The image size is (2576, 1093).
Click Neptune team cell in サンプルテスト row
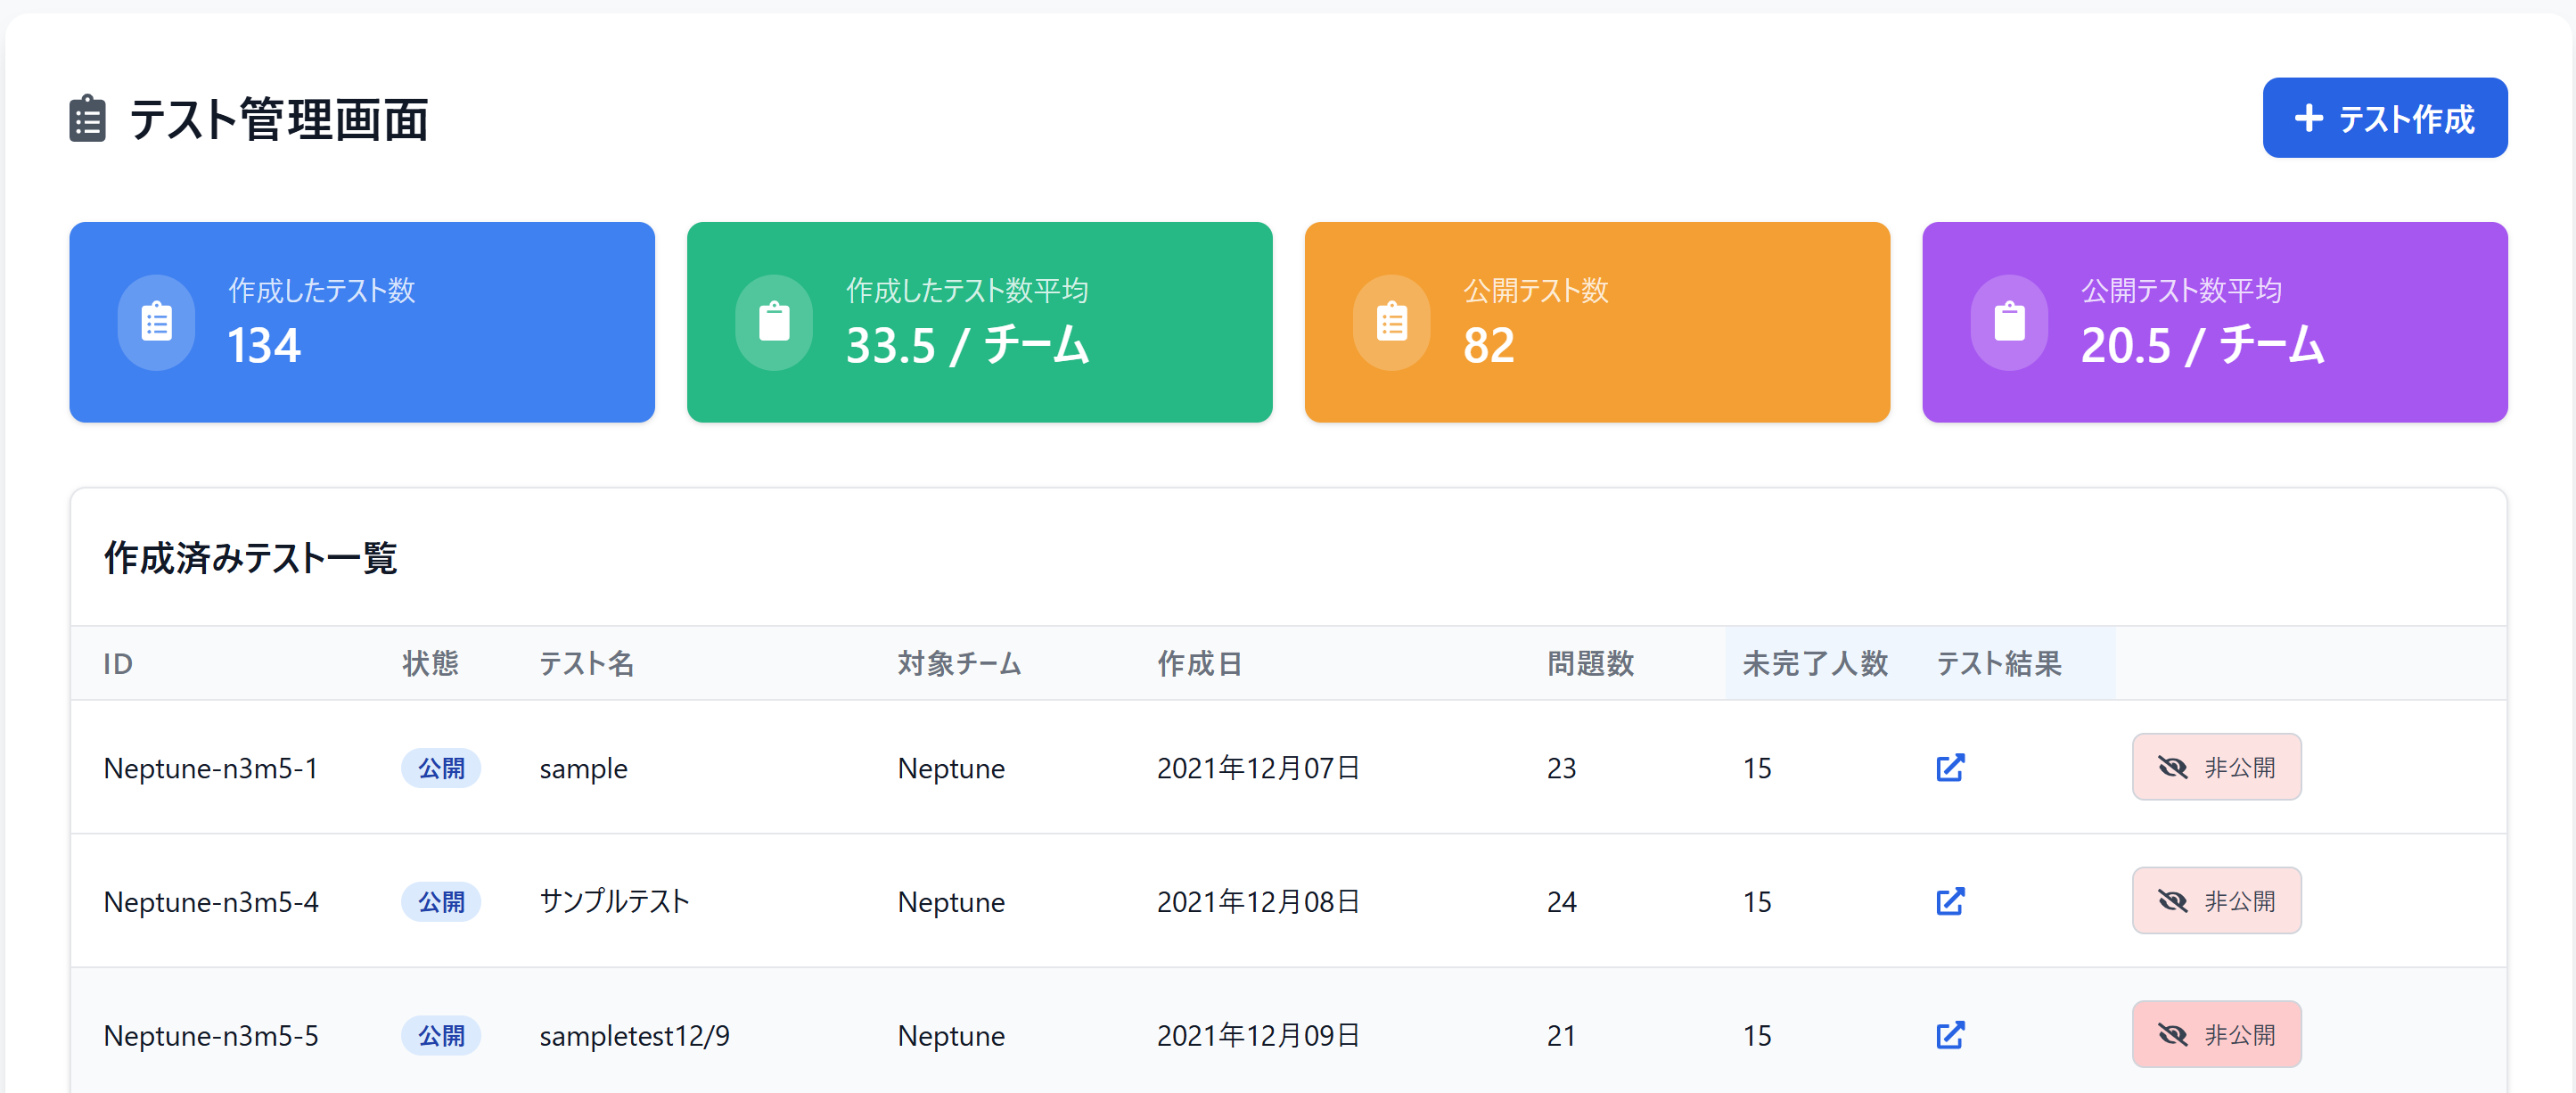tap(951, 902)
